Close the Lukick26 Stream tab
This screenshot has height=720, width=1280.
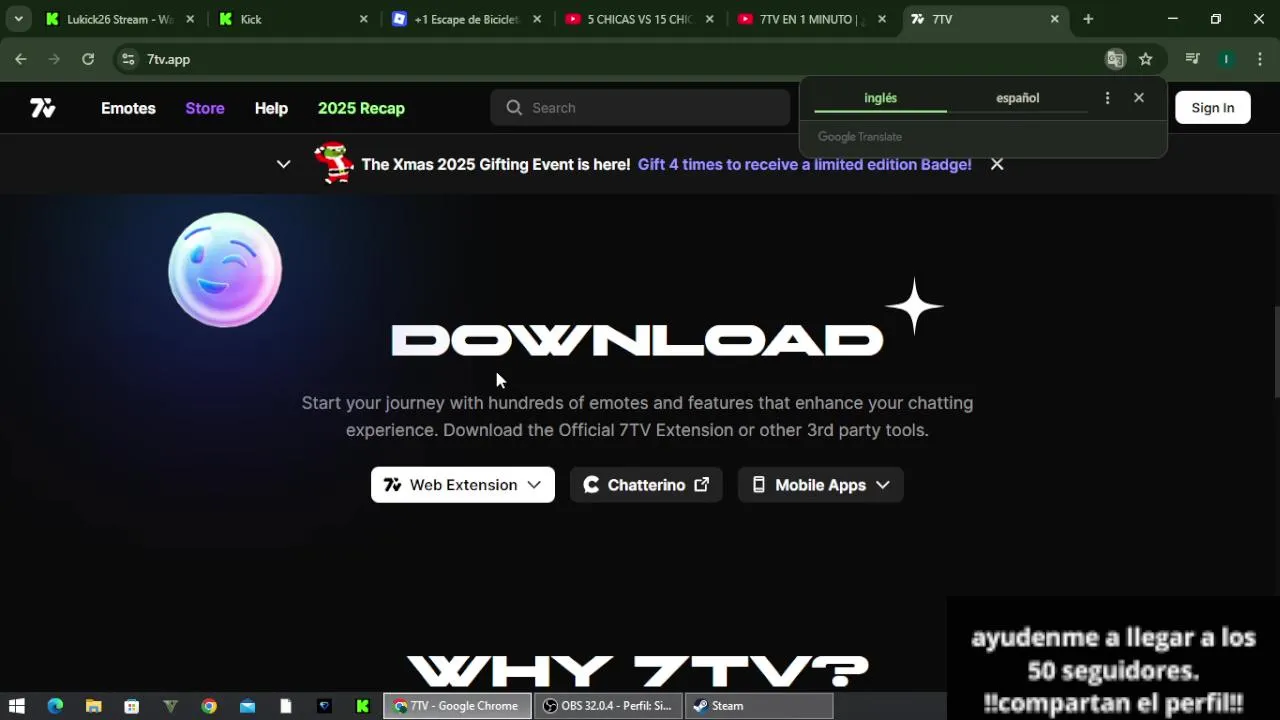click(190, 19)
